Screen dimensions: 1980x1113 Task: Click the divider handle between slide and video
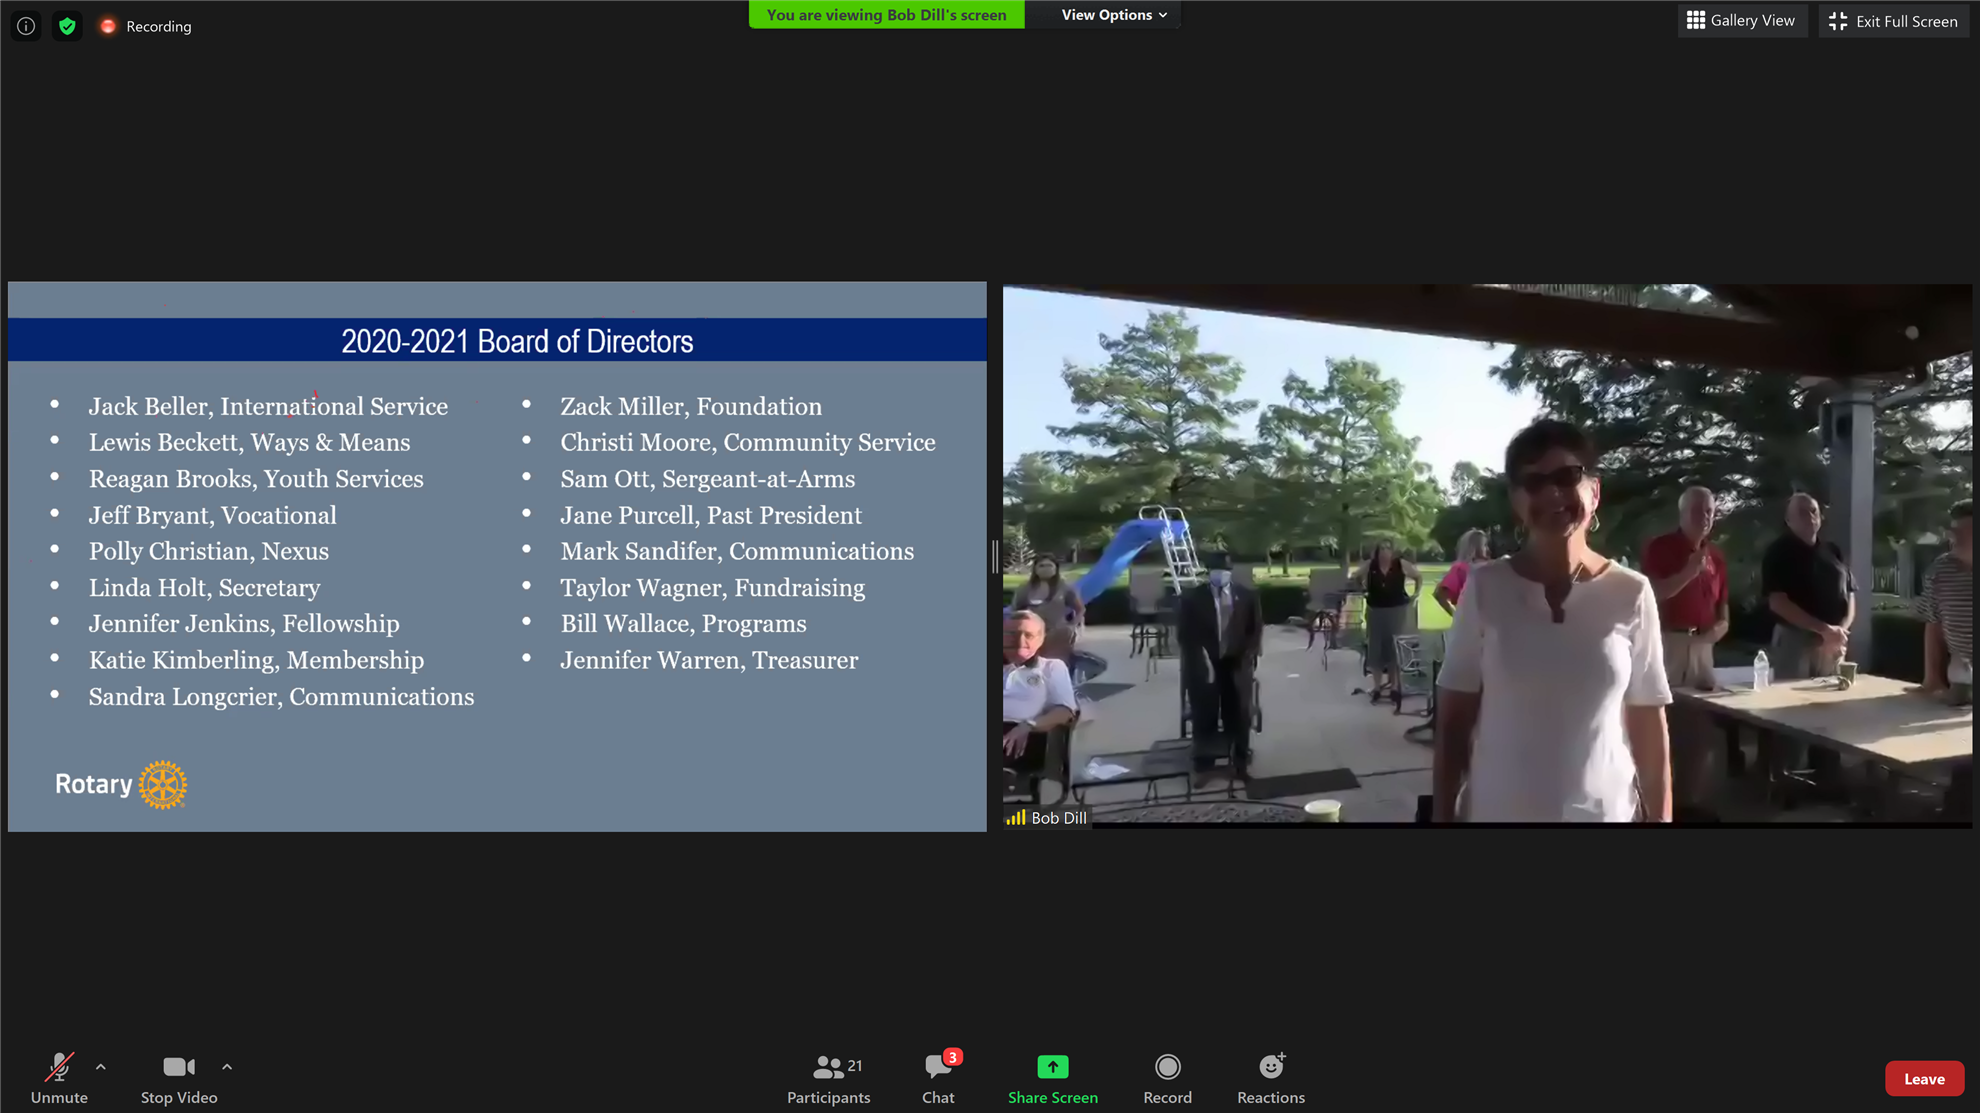995,556
